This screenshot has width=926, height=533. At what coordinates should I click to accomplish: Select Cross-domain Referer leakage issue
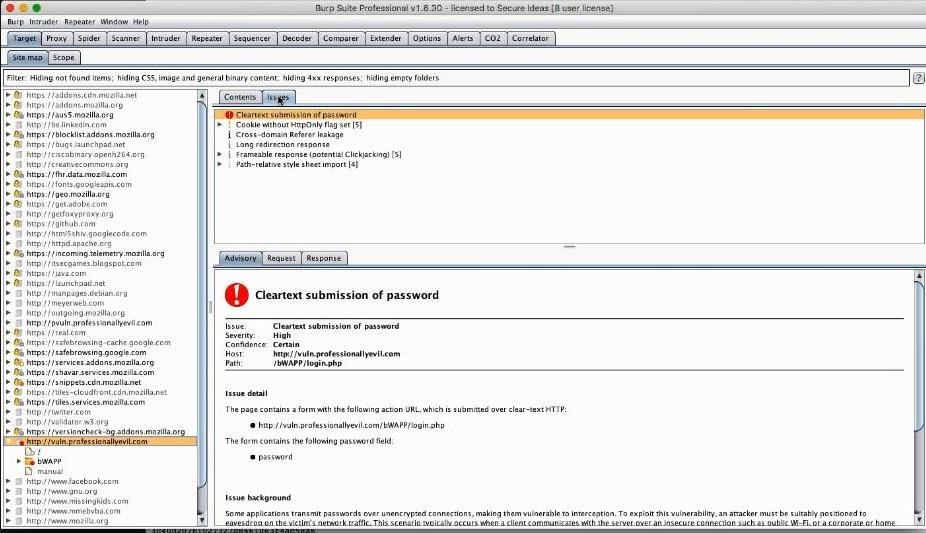pos(289,135)
